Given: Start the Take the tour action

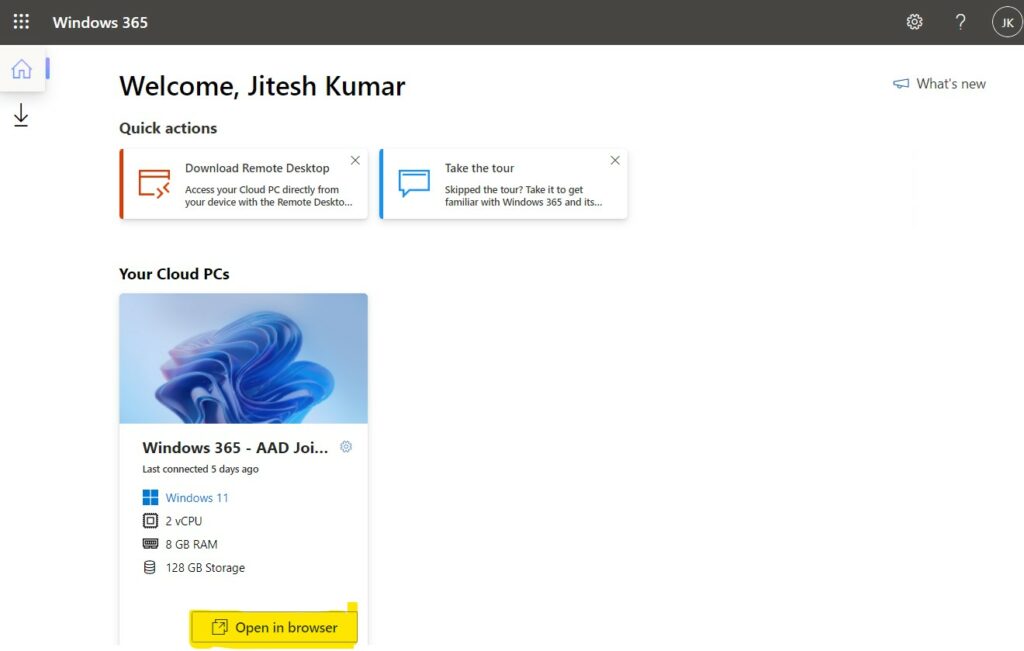Looking at the screenshot, I should tap(504, 184).
